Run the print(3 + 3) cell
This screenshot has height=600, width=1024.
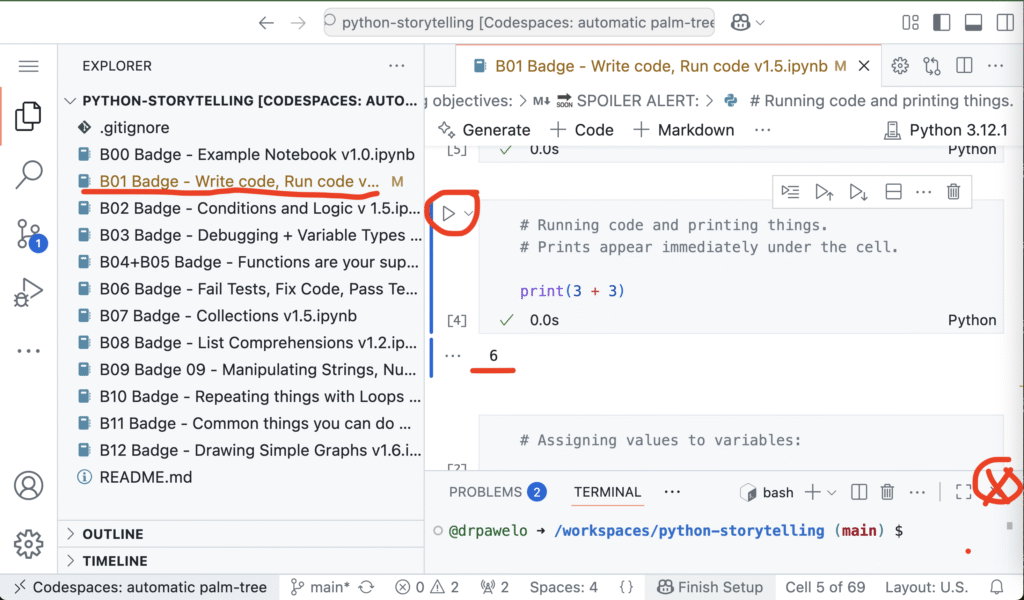(448, 213)
